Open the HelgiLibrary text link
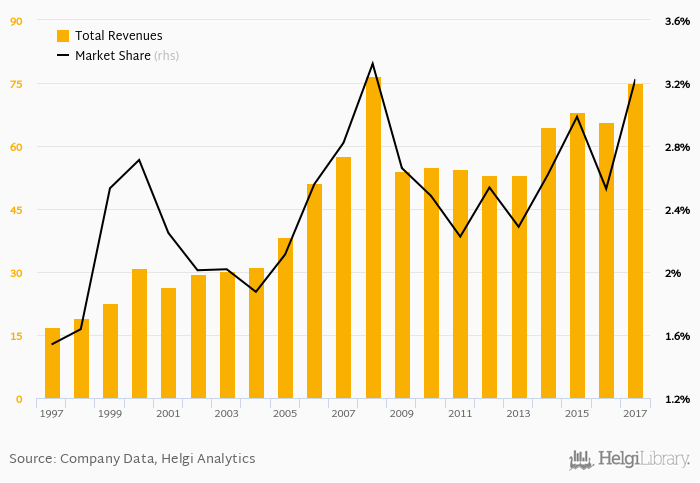This screenshot has height=483, width=700. (643, 459)
